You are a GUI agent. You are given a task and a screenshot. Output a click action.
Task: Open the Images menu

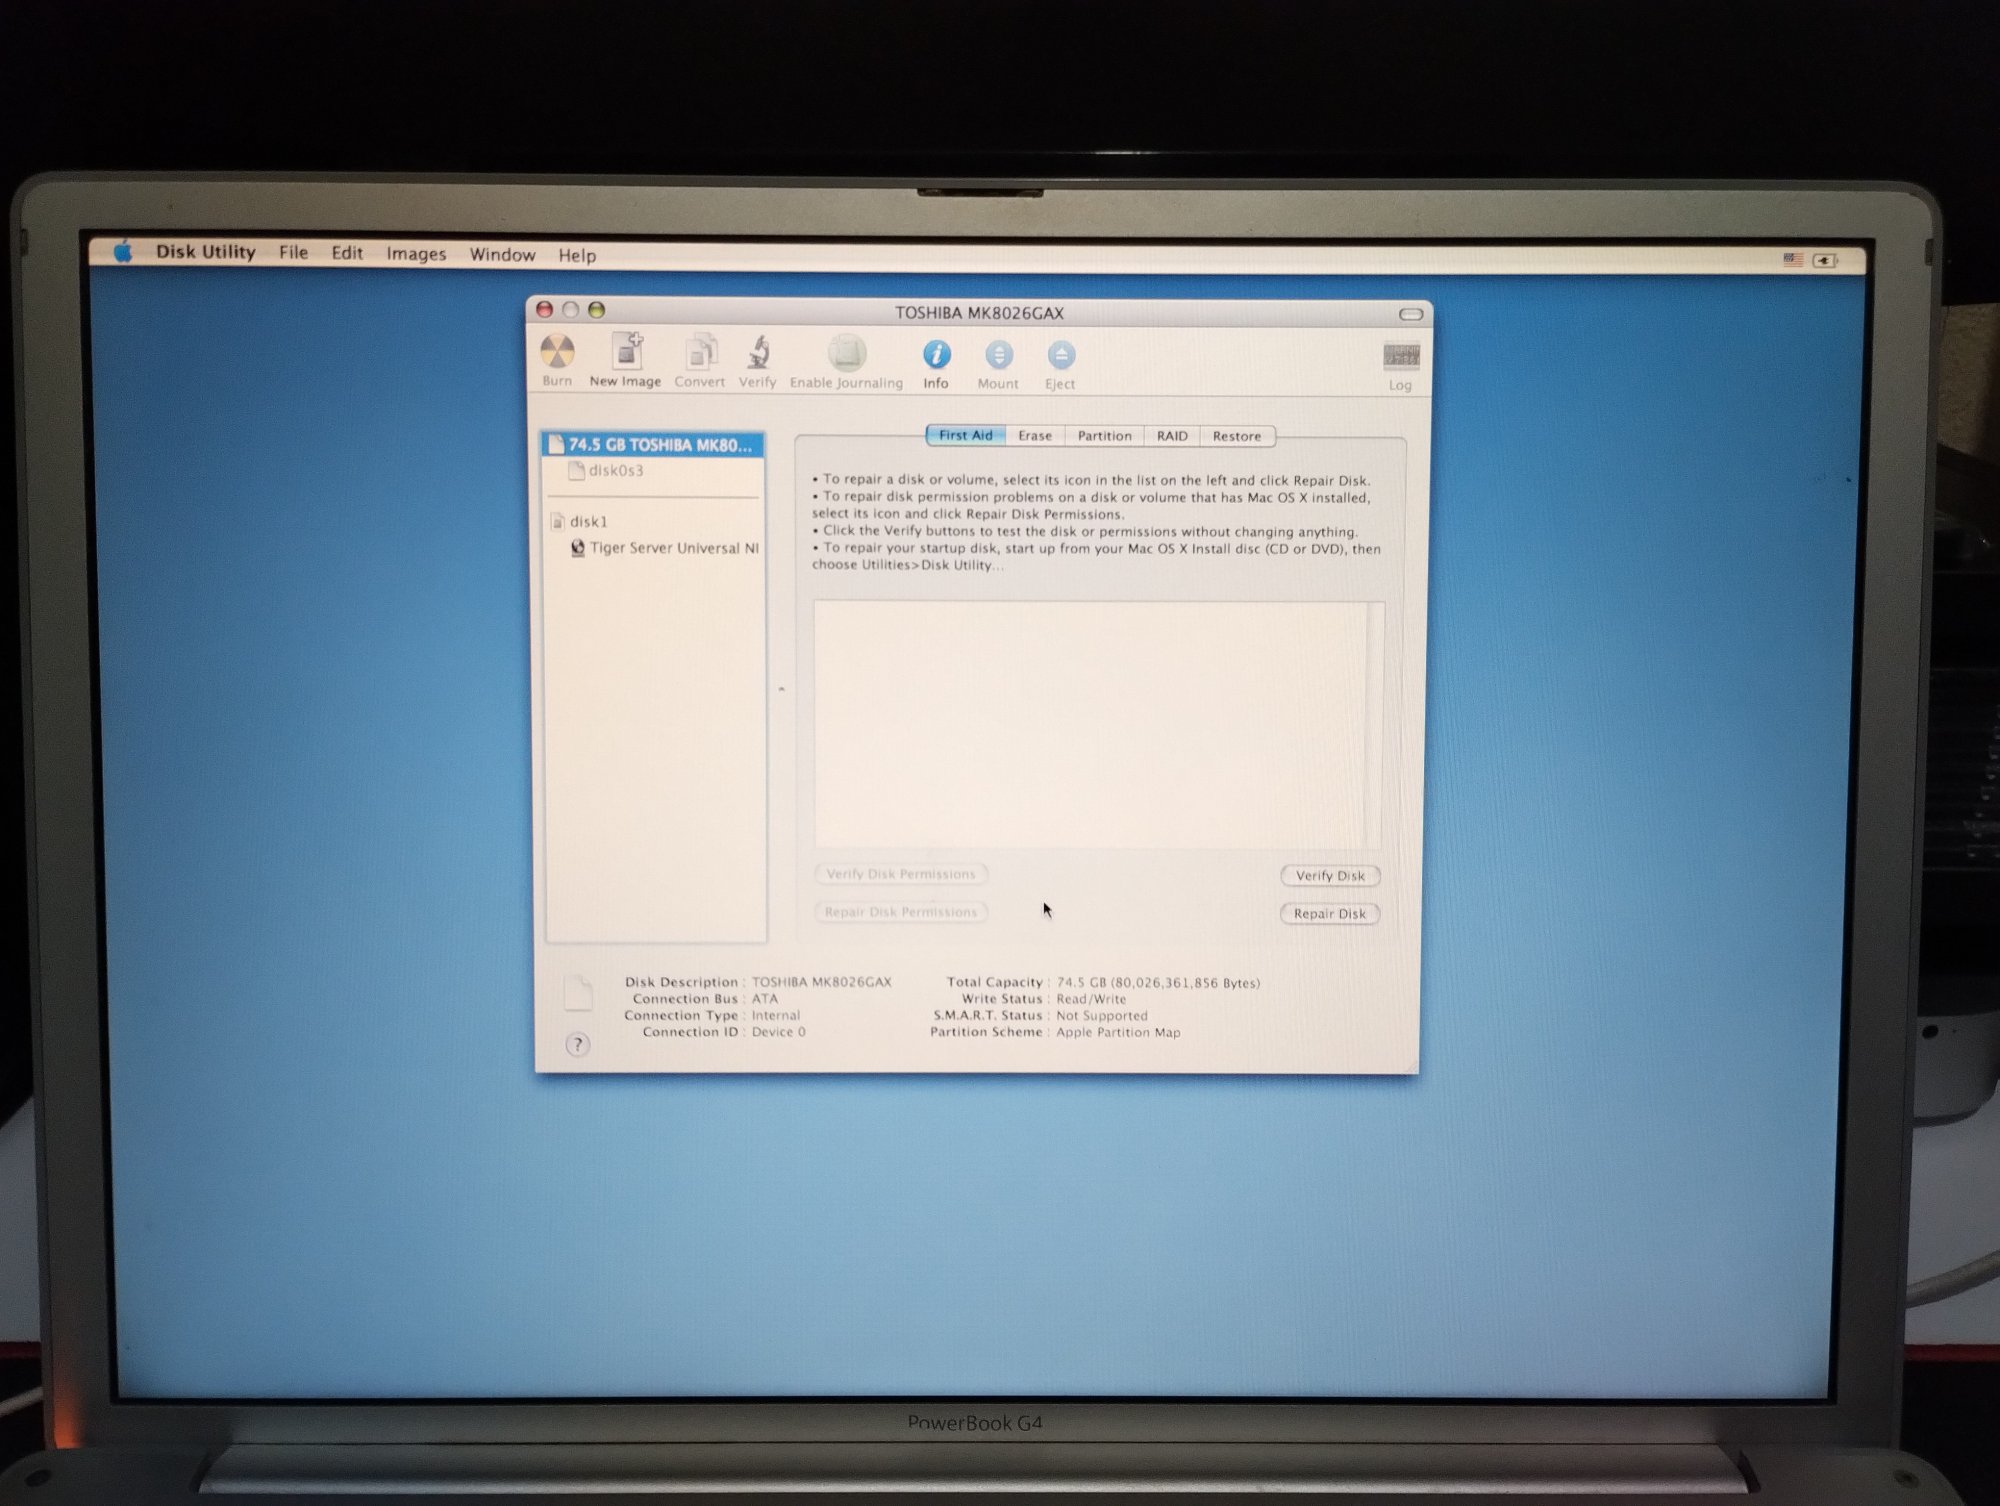(x=416, y=255)
